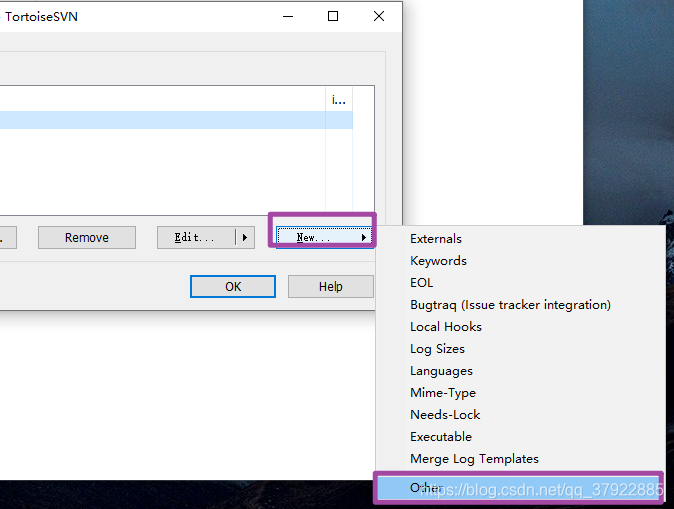Select Local Hooks menu entry

520,327
